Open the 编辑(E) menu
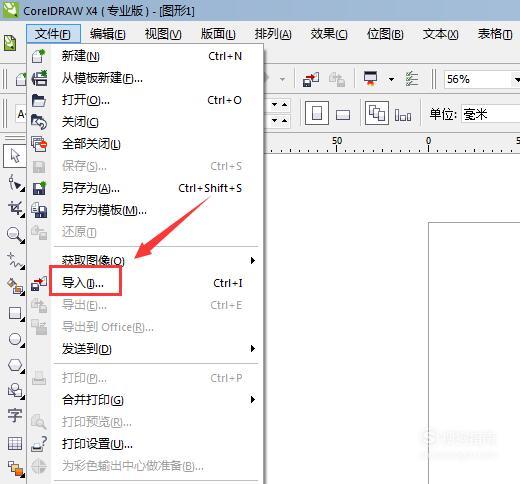 (107, 34)
